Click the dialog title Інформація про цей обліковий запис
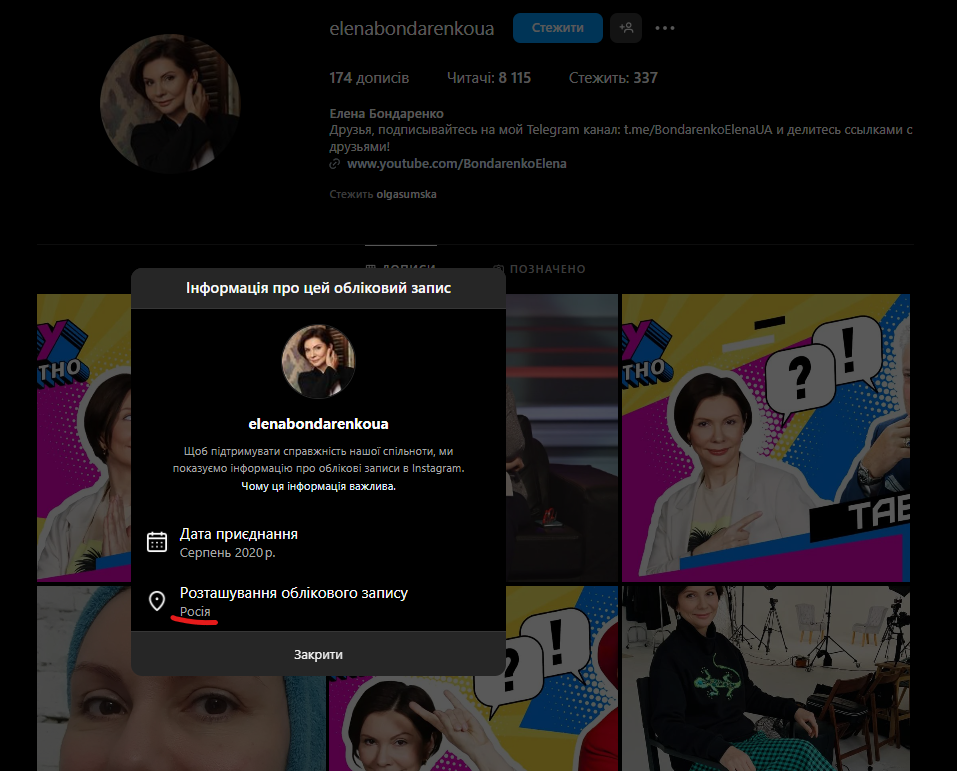This screenshot has width=957, height=771. click(318, 288)
